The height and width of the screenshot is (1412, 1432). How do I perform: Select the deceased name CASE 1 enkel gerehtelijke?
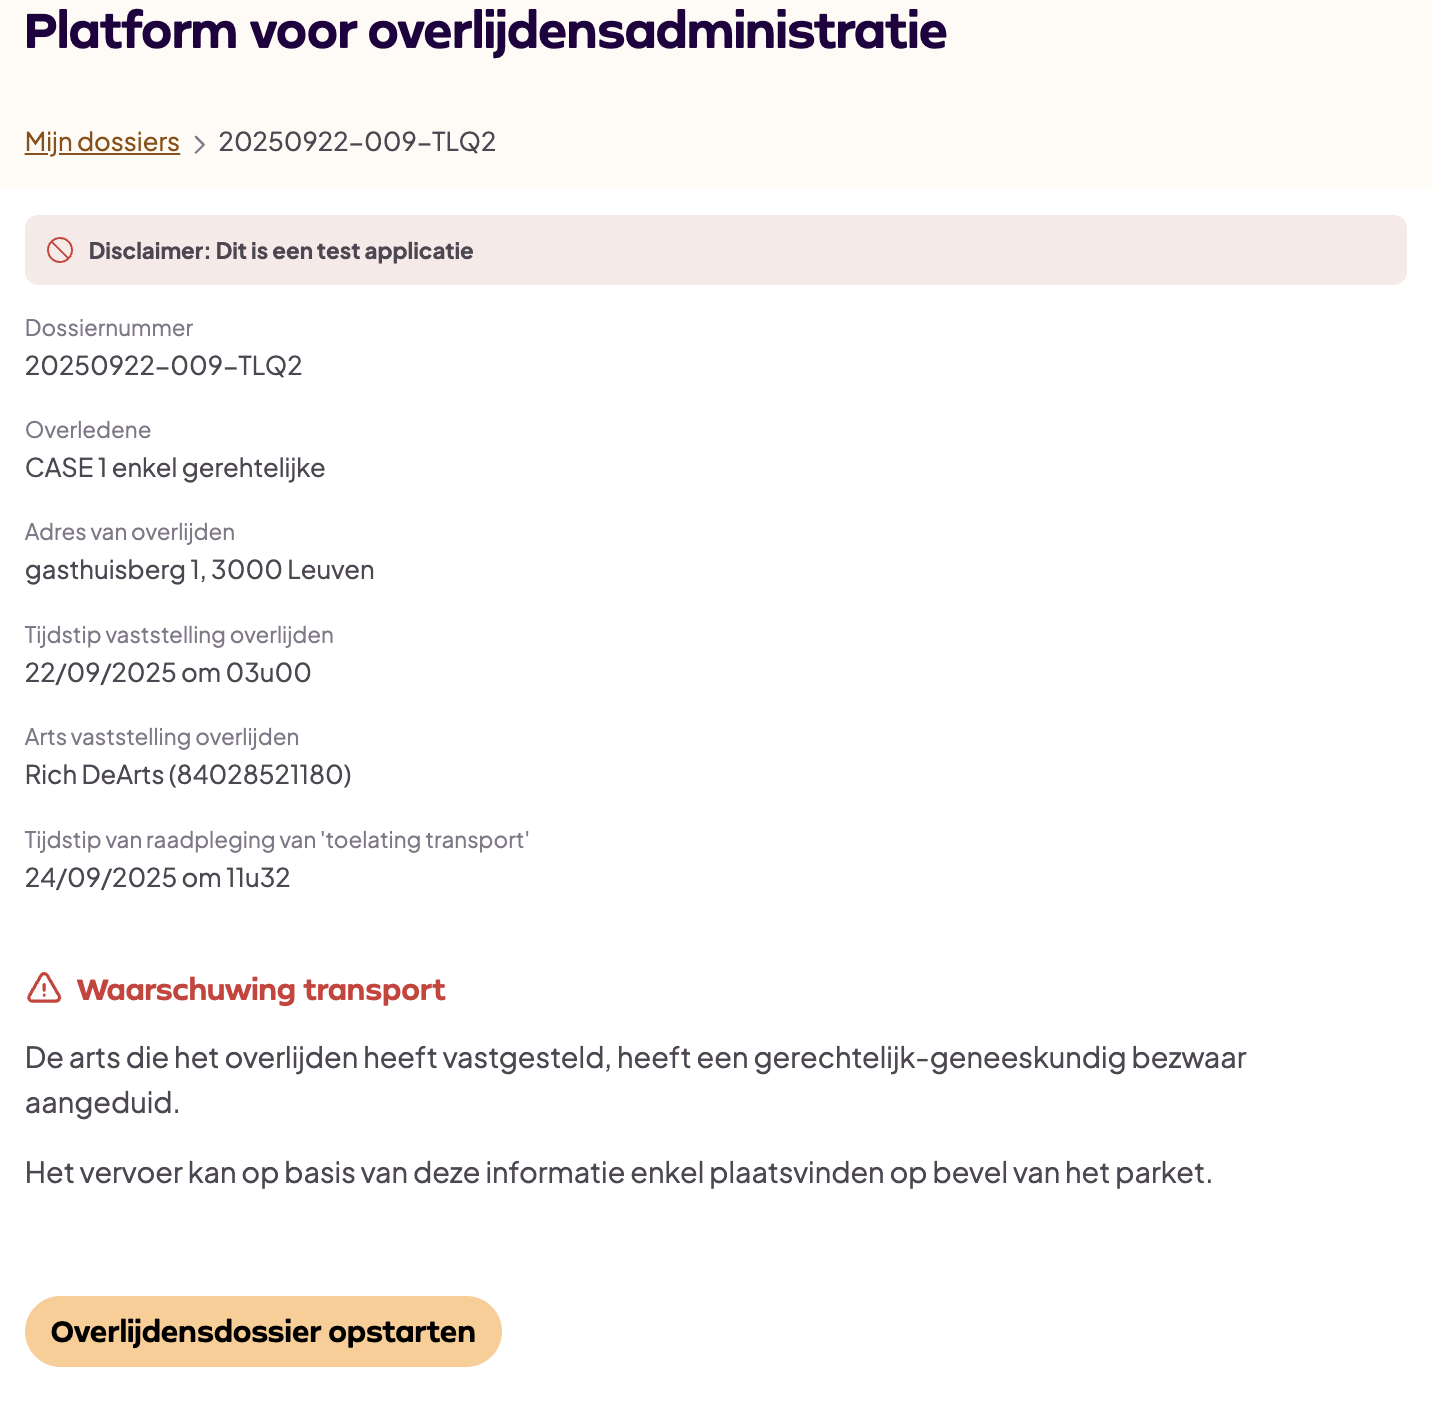tap(175, 468)
